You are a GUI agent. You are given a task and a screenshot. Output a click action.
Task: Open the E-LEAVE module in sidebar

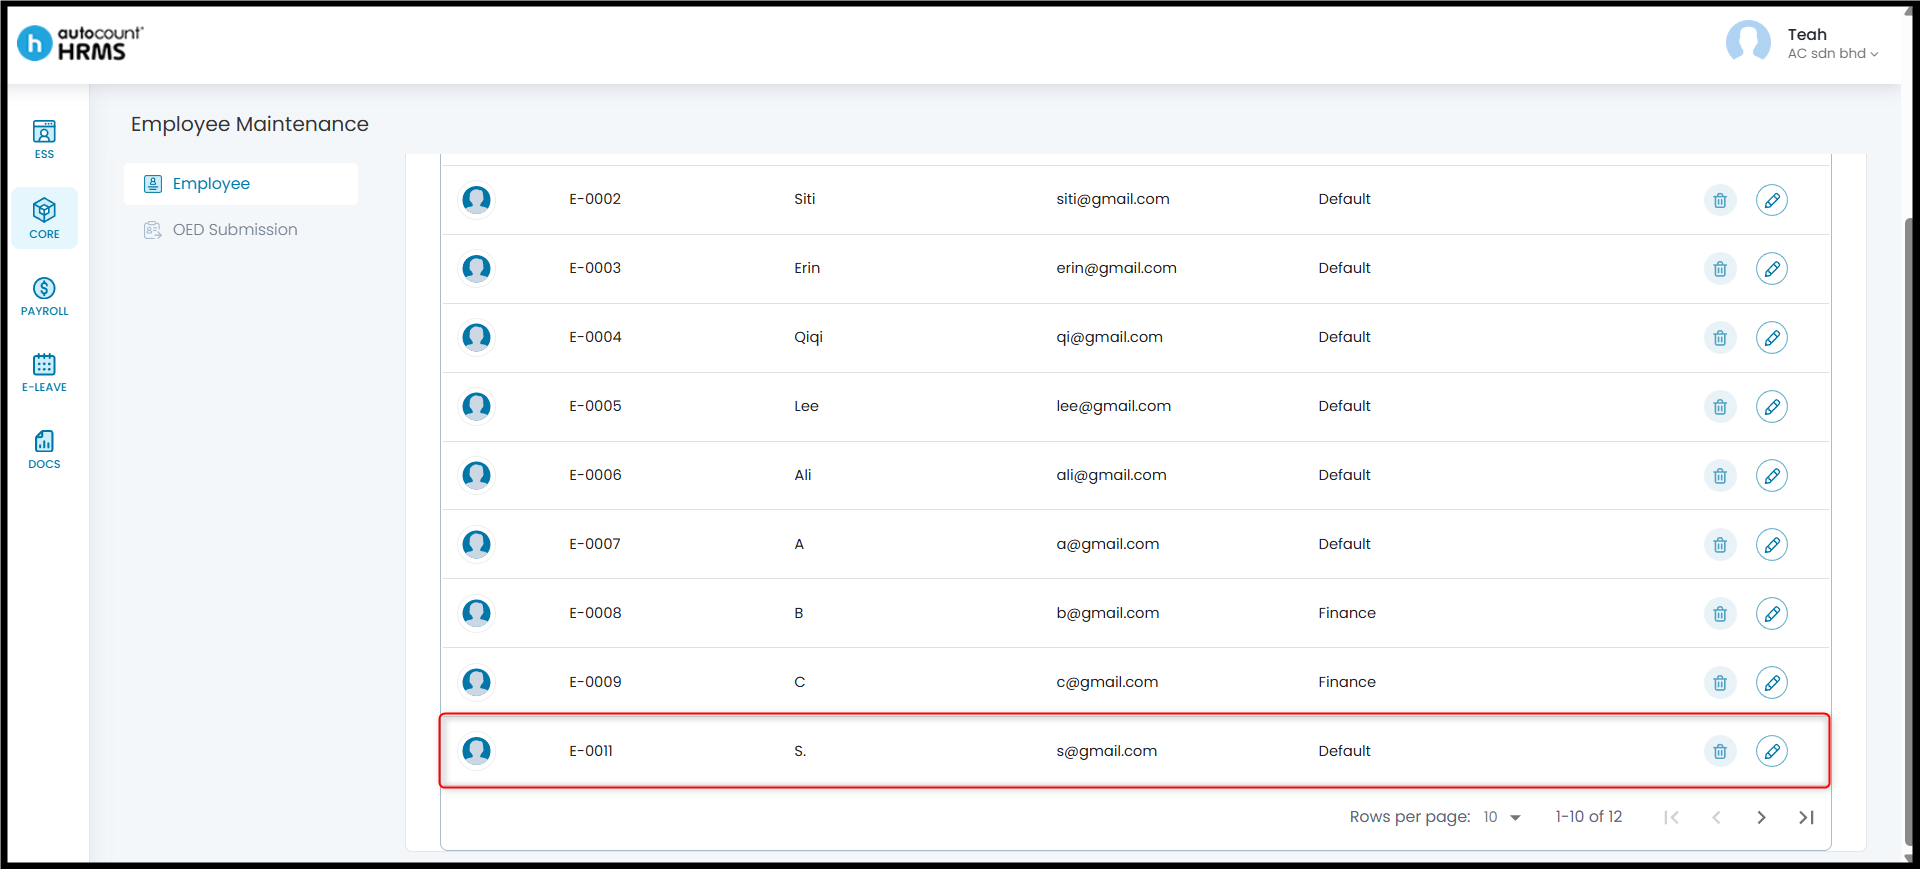coord(44,373)
